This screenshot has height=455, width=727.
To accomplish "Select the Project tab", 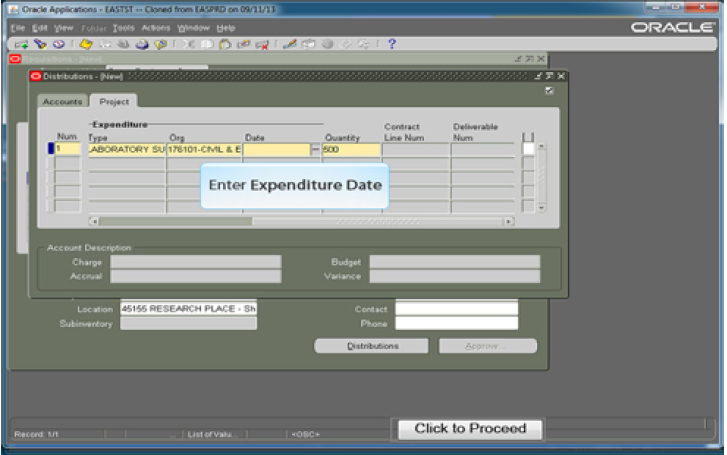I will [x=114, y=102].
